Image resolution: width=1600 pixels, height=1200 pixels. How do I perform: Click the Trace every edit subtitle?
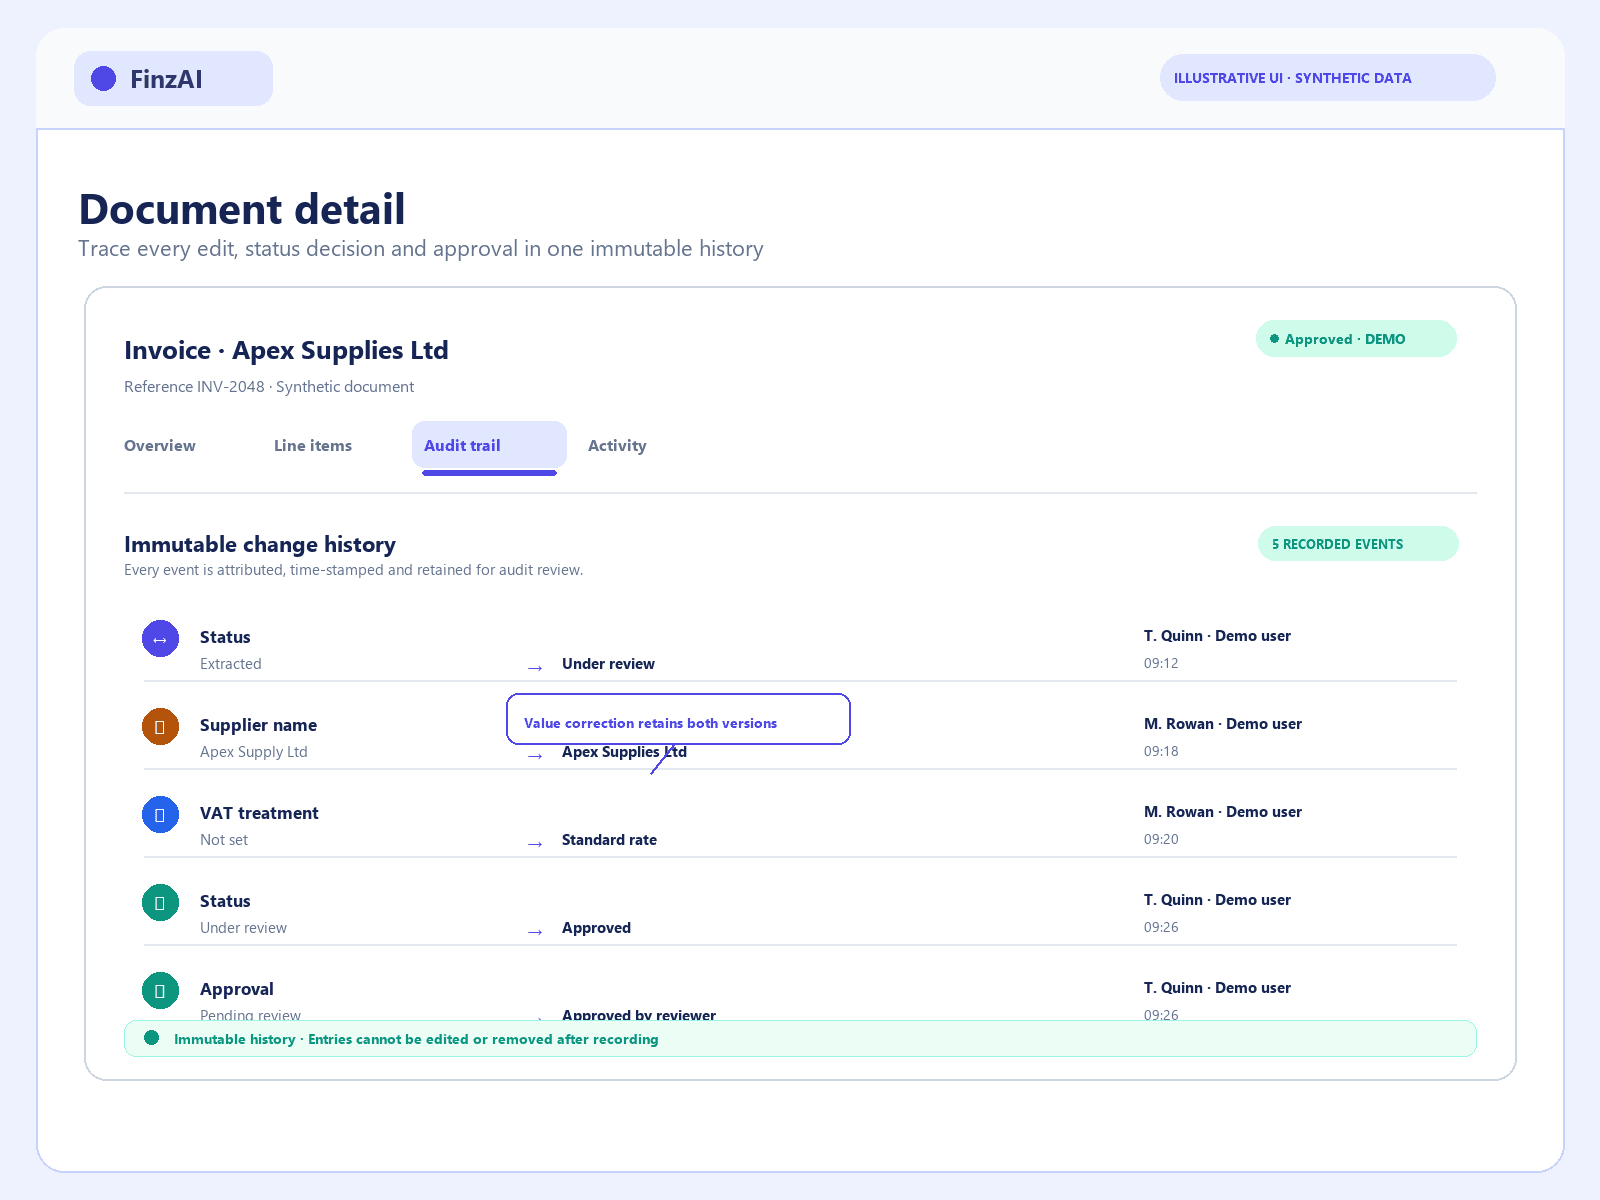click(x=421, y=249)
